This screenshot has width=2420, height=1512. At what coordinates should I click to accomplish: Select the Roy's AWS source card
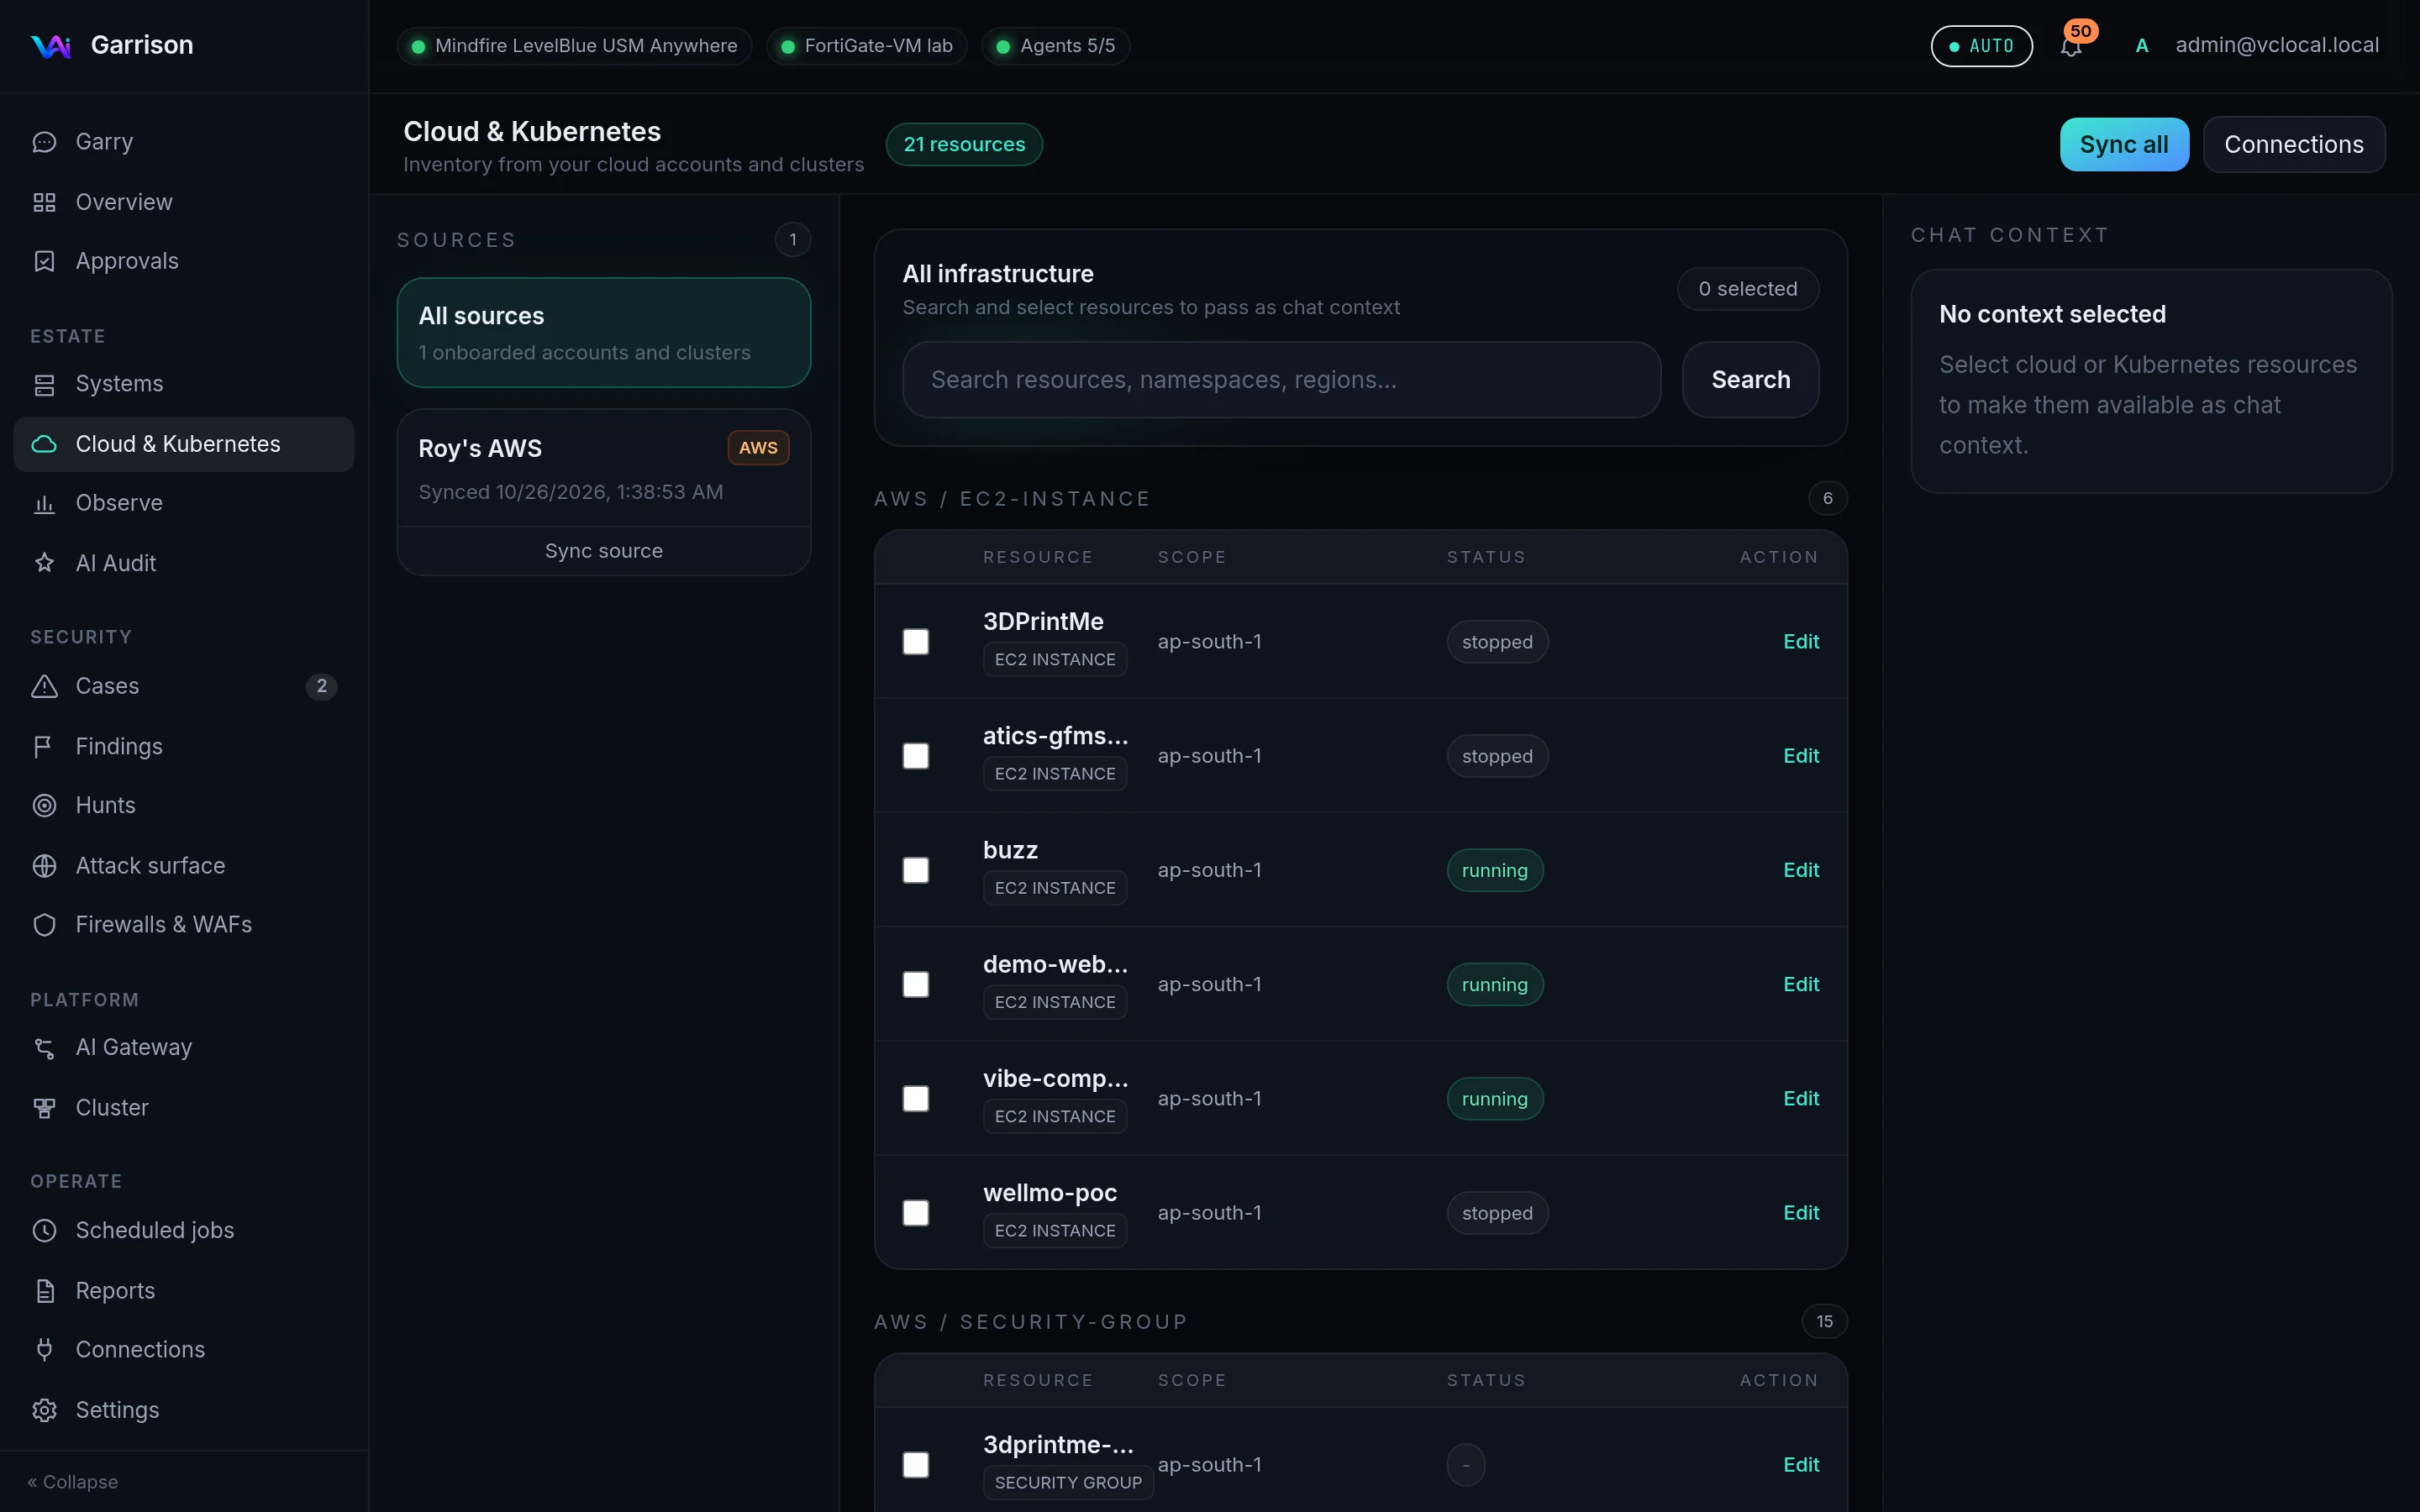(x=604, y=468)
